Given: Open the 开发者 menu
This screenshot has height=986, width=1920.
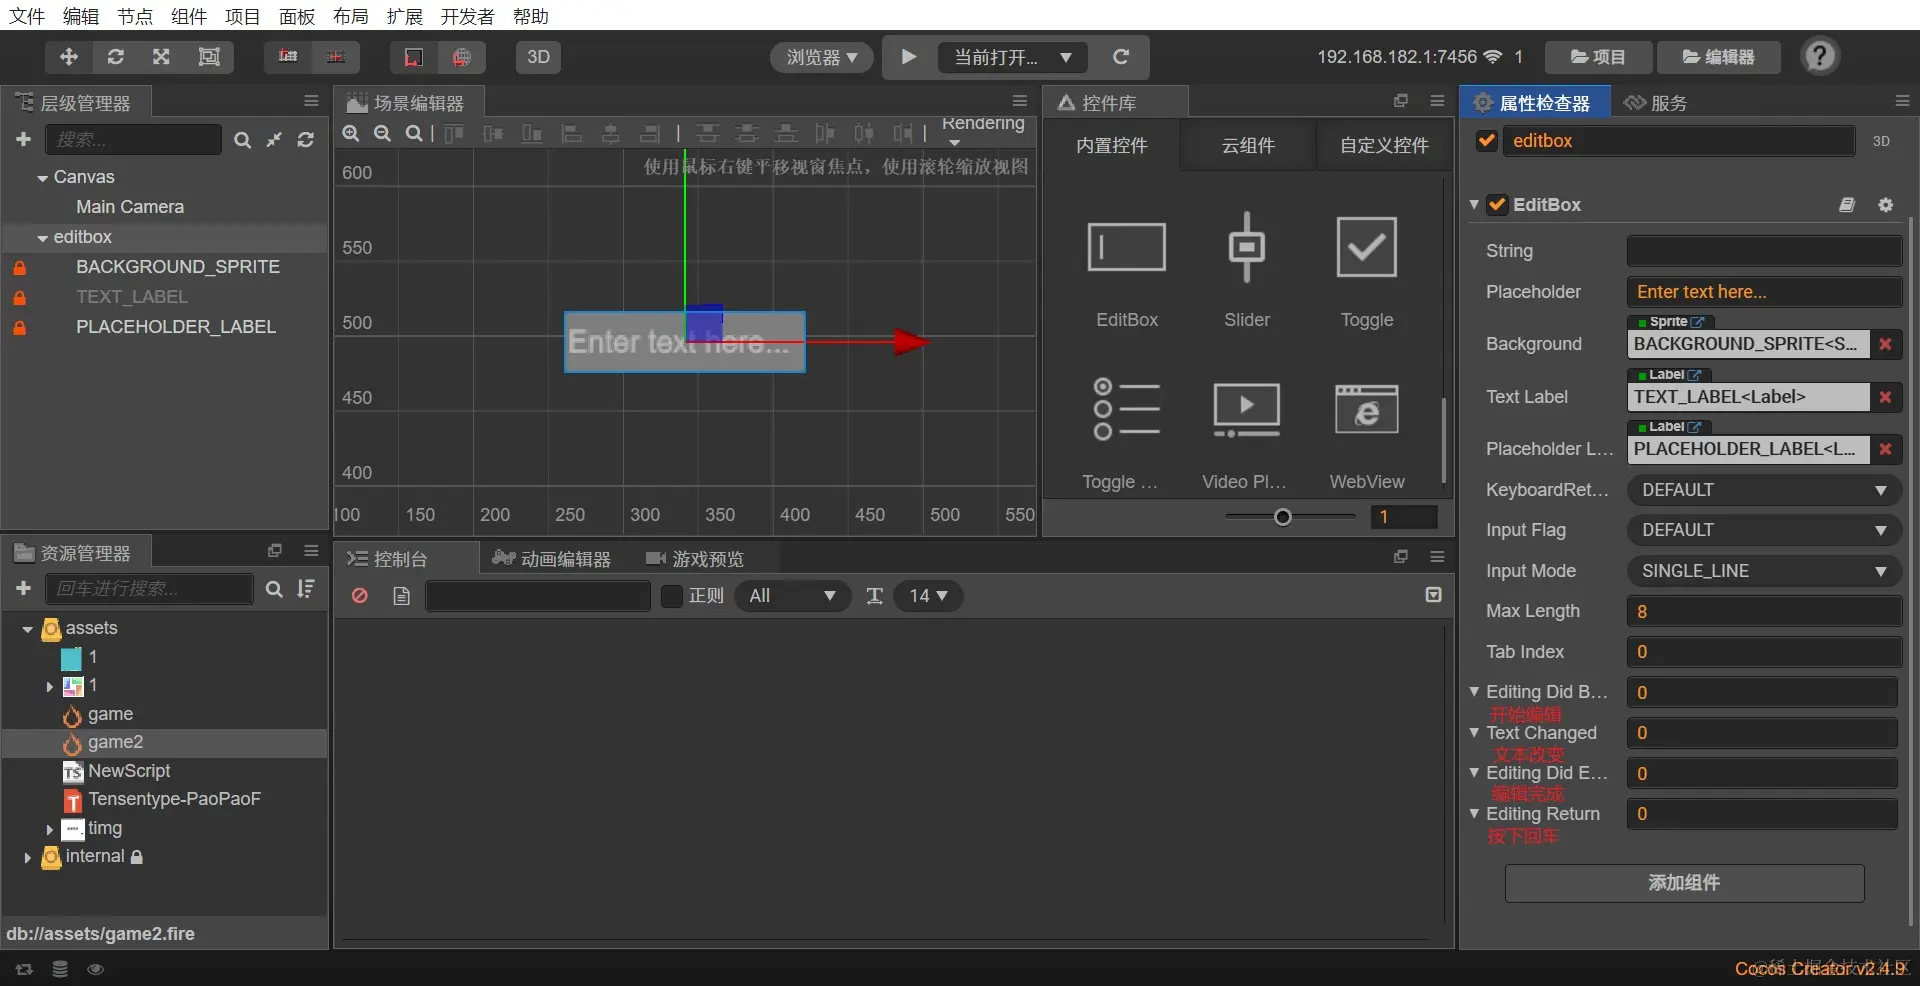Looking at the screenshot, I should coord(467,16).
